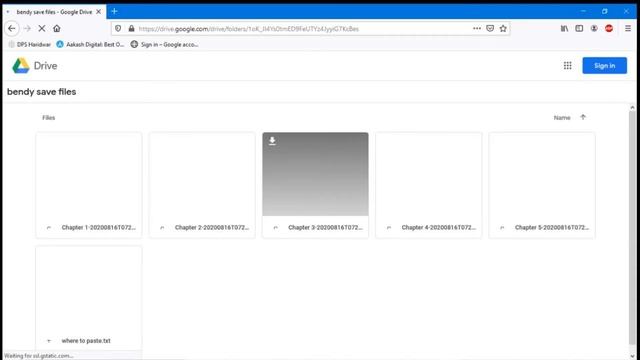
Task: Open Sign in Google account bookmark
Action: click(164, 44)
